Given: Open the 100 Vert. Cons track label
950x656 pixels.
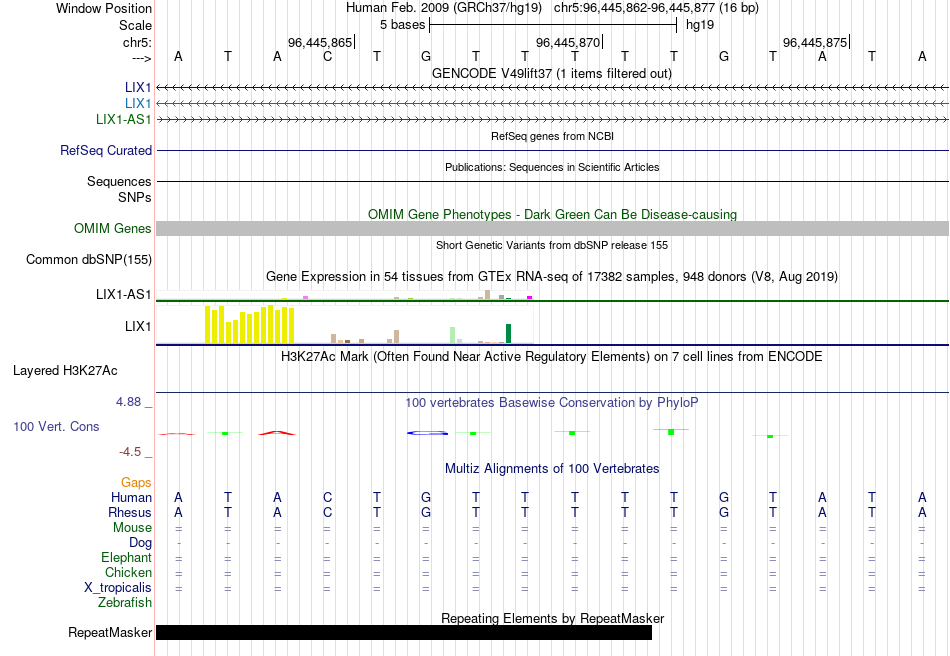Looking at the screenshot, I should [56, 426].
